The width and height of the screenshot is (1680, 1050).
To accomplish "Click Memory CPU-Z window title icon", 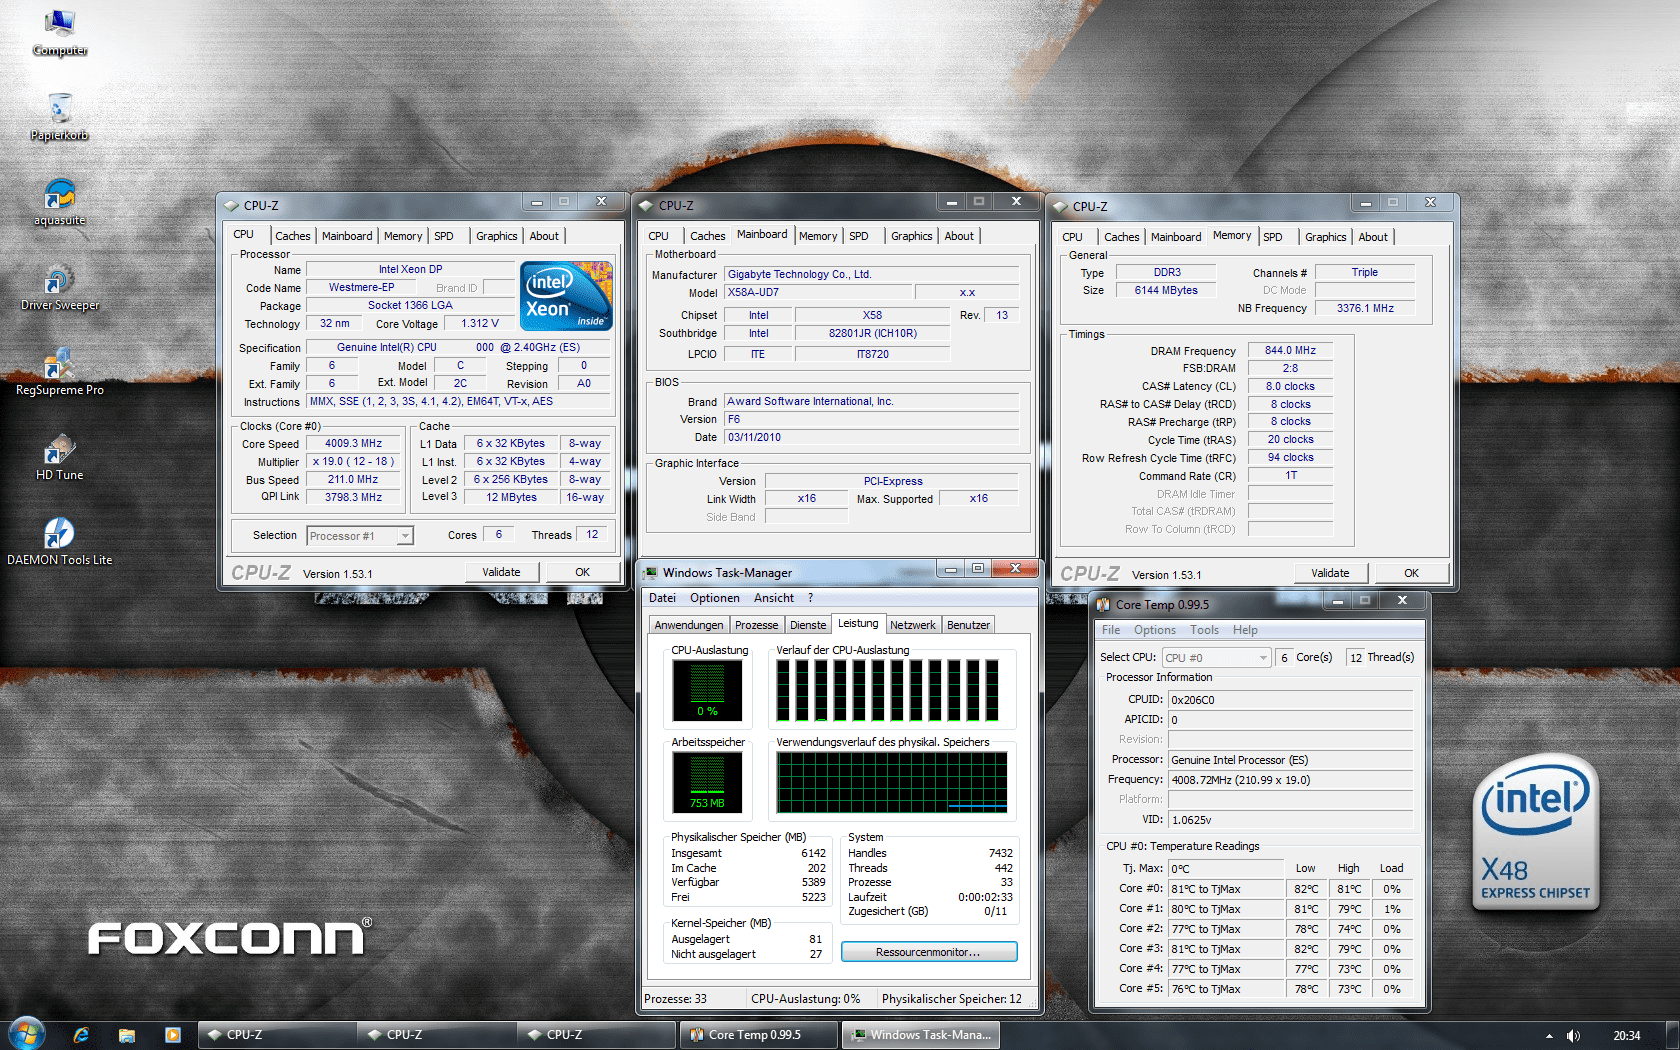I will coord(1061,206).
